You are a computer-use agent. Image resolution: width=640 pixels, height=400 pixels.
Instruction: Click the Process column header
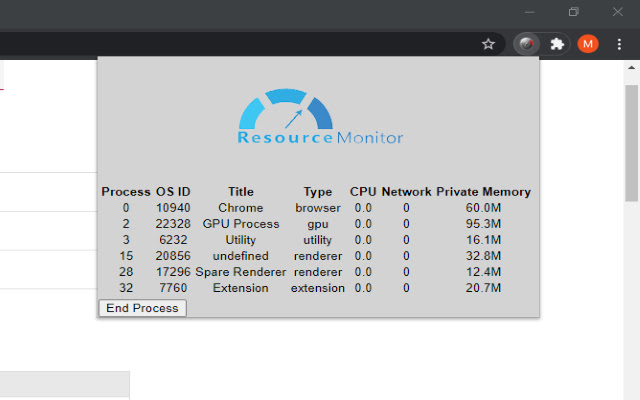[126, 192]
